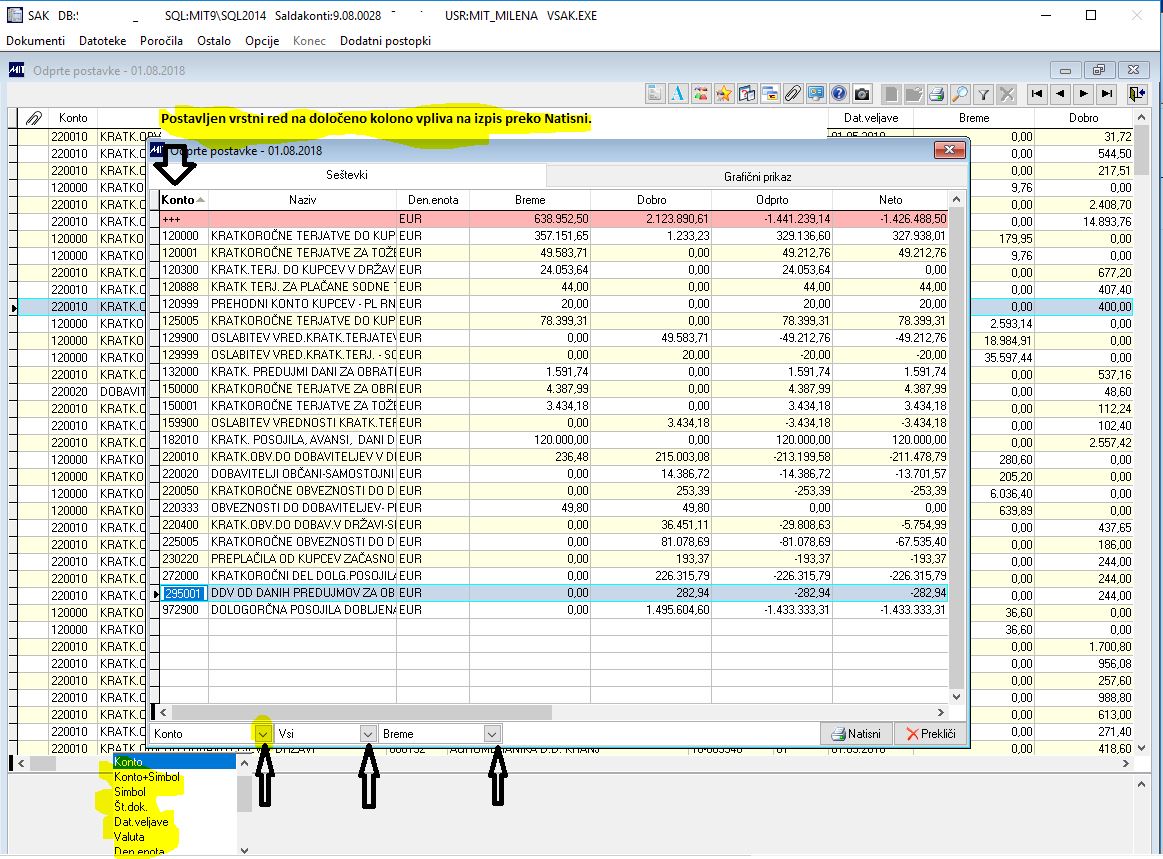
Task: Click the Den.enota column header
Action: [x=433, y=200]
